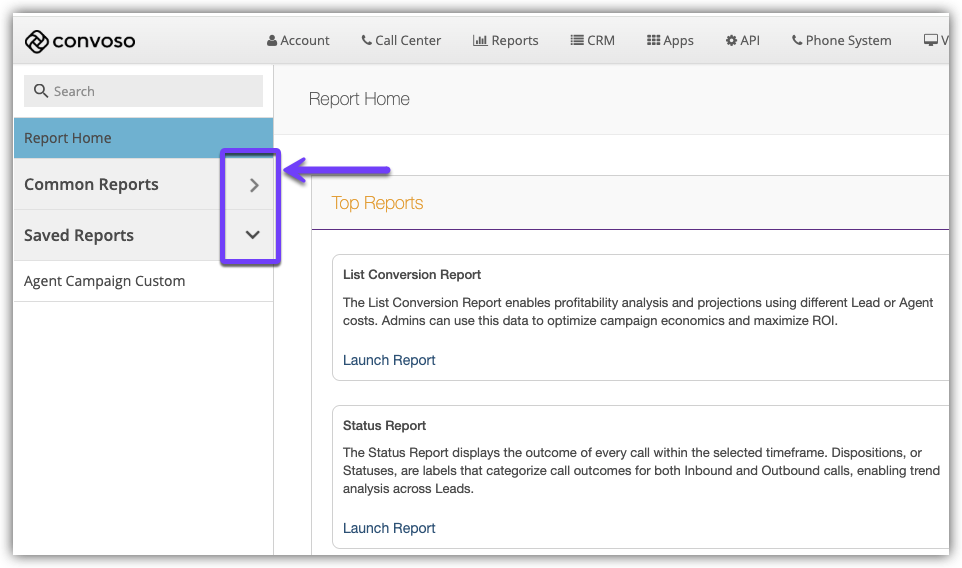Expand Common Reports using the right chevron
This screenshot has width=962, height=568.
(x=253, y=185)
